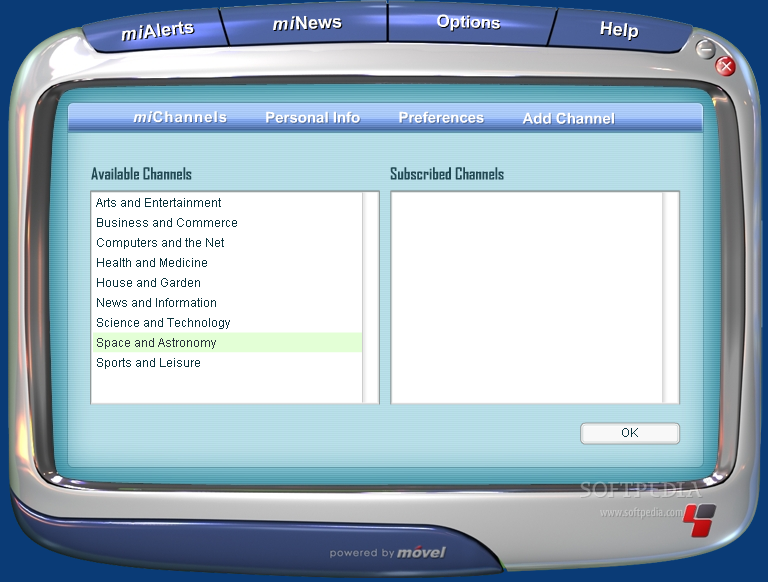Select Business and Commerce channel
This screenshot has height=582, width=768.
(x=227, y=223)
